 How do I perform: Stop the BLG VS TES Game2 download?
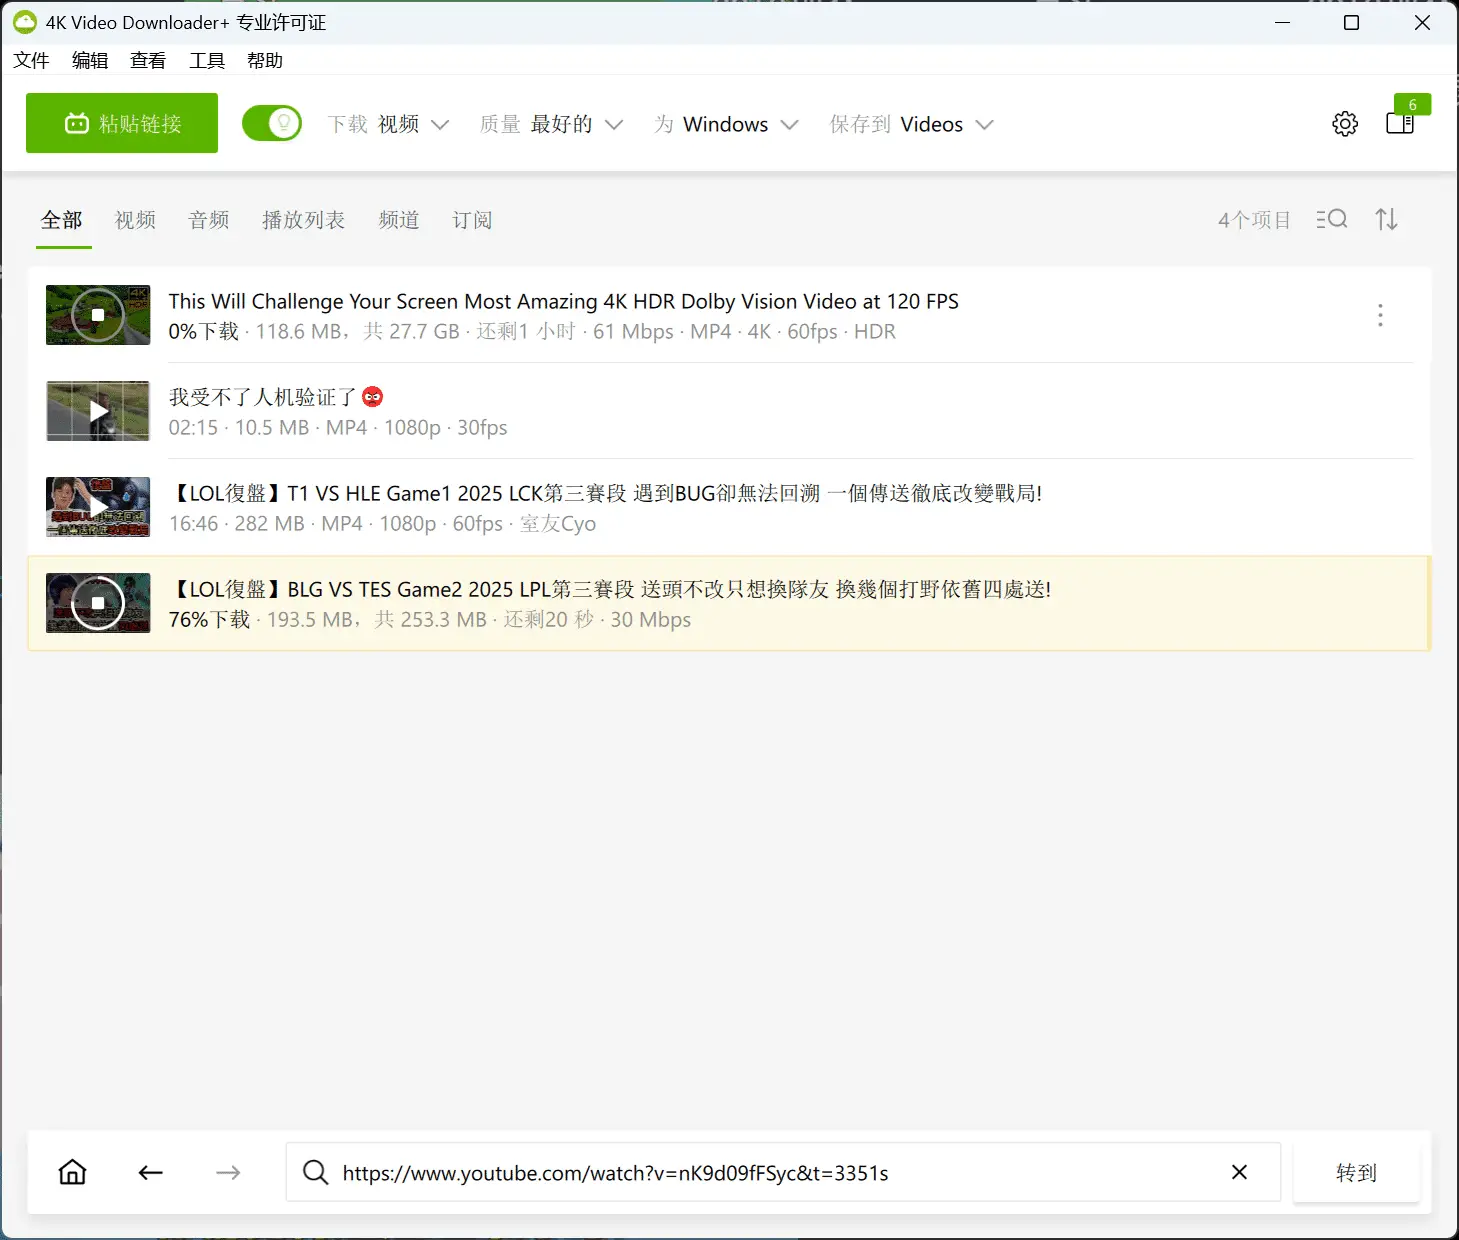(98, 603)
